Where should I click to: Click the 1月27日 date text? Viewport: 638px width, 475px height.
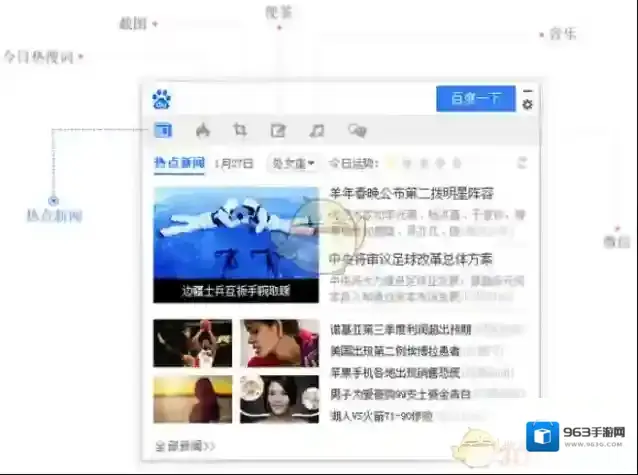tap(234, 164)
